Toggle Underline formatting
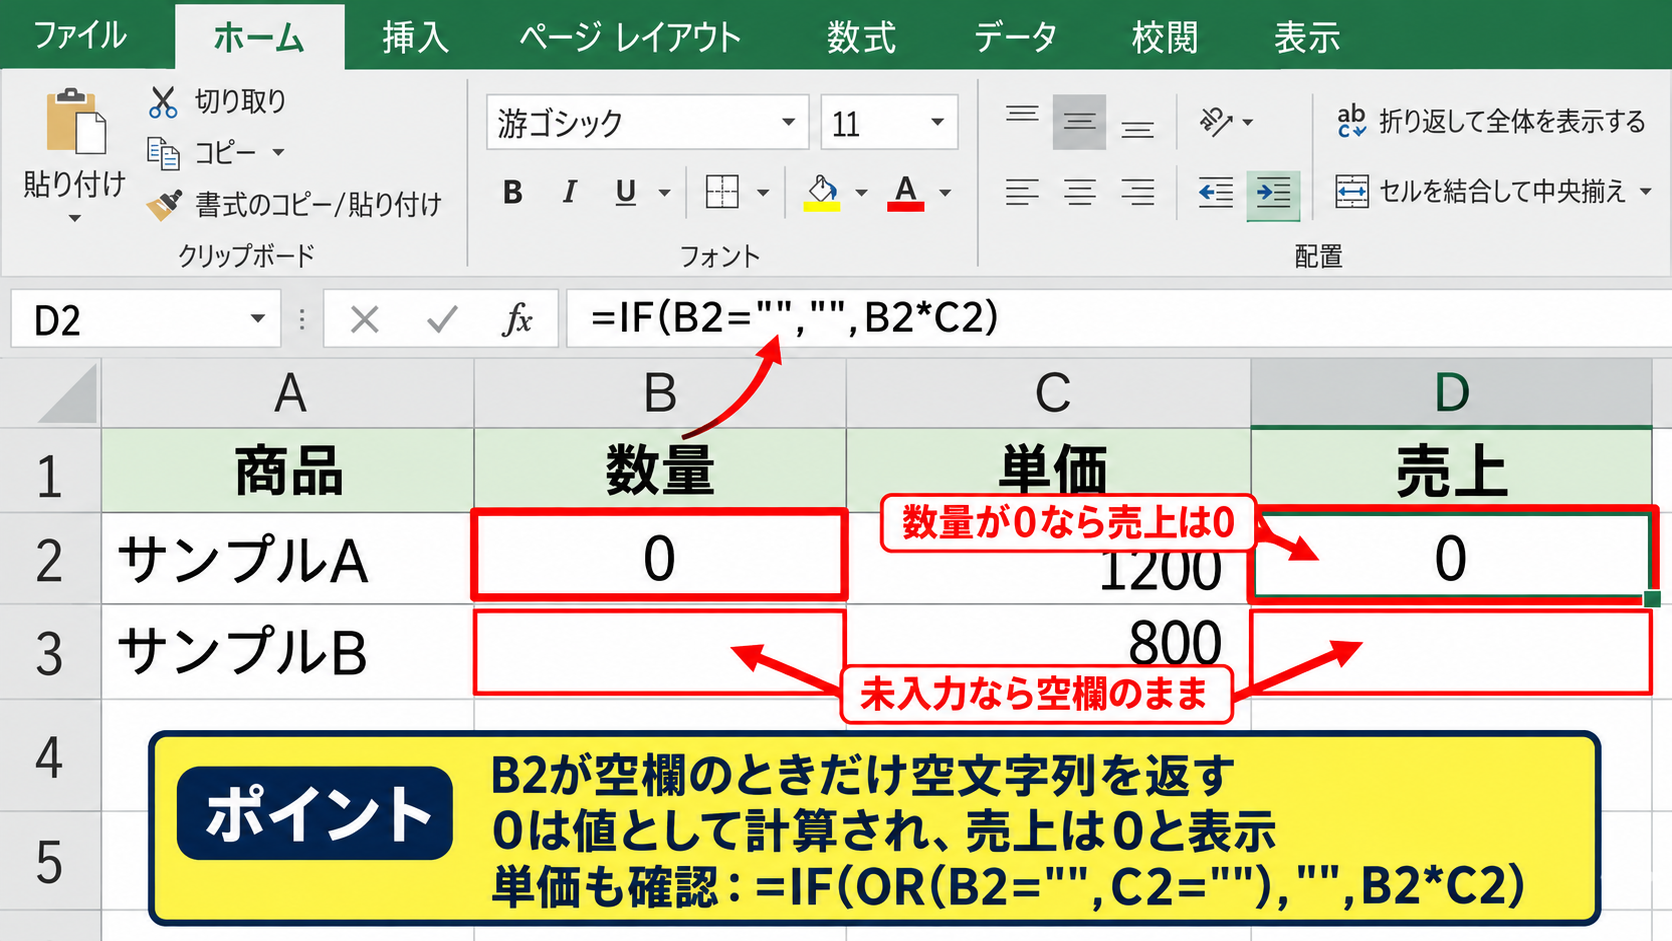The width and height of the screenshot is (1672, 941). [626, 191]
